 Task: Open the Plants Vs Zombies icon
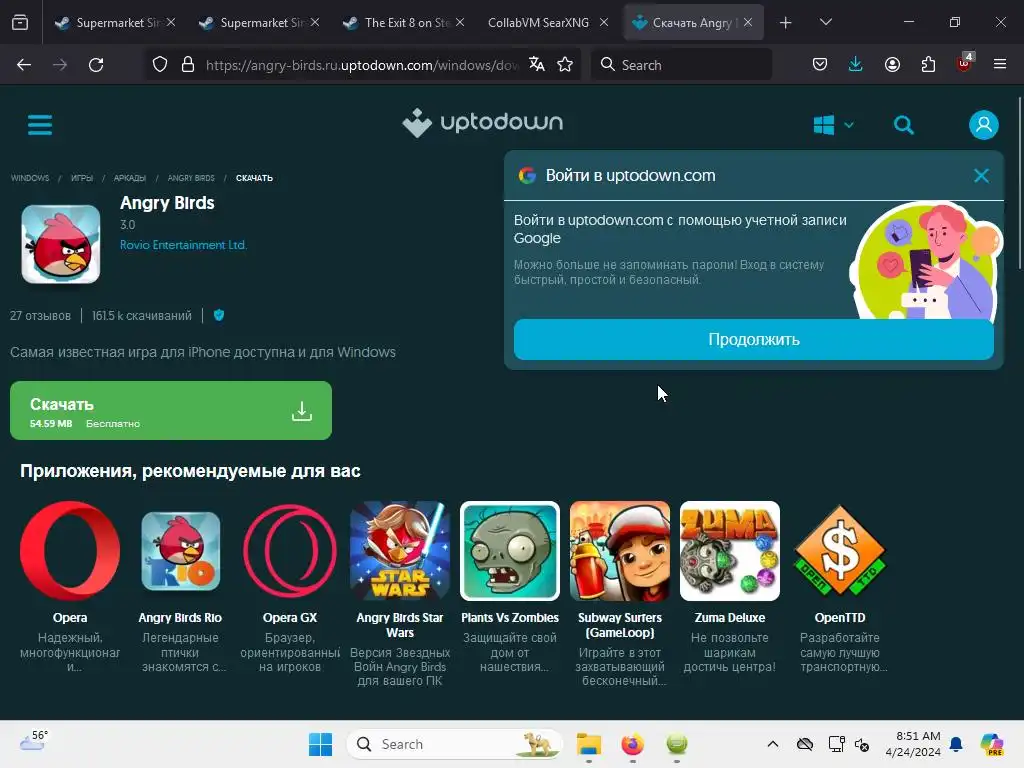click(510, 551)
